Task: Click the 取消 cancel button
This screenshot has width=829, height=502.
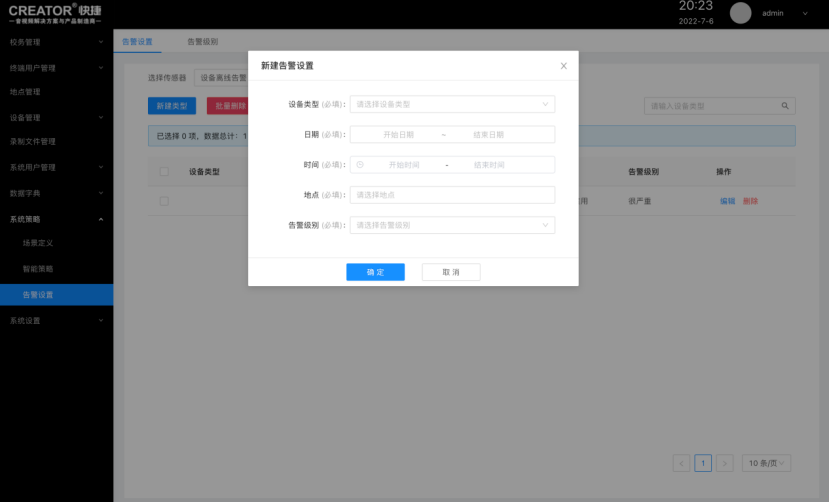Action: (x=450, y=272)
